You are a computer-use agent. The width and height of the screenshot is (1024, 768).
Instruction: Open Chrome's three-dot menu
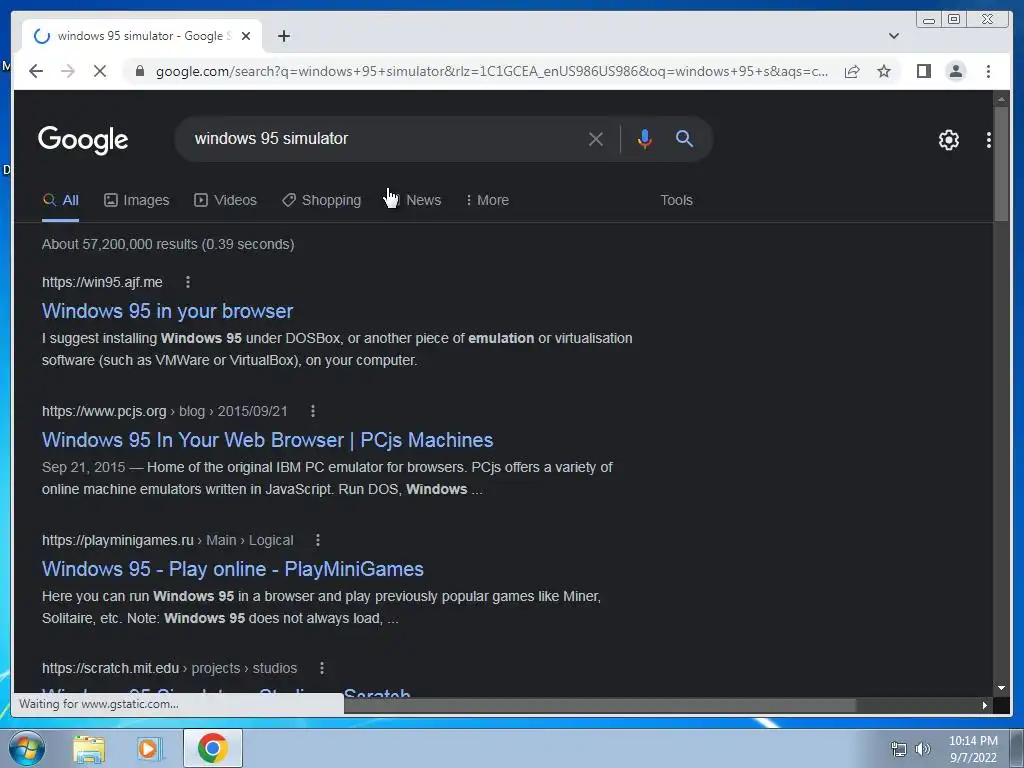click(x=988, y=71)
